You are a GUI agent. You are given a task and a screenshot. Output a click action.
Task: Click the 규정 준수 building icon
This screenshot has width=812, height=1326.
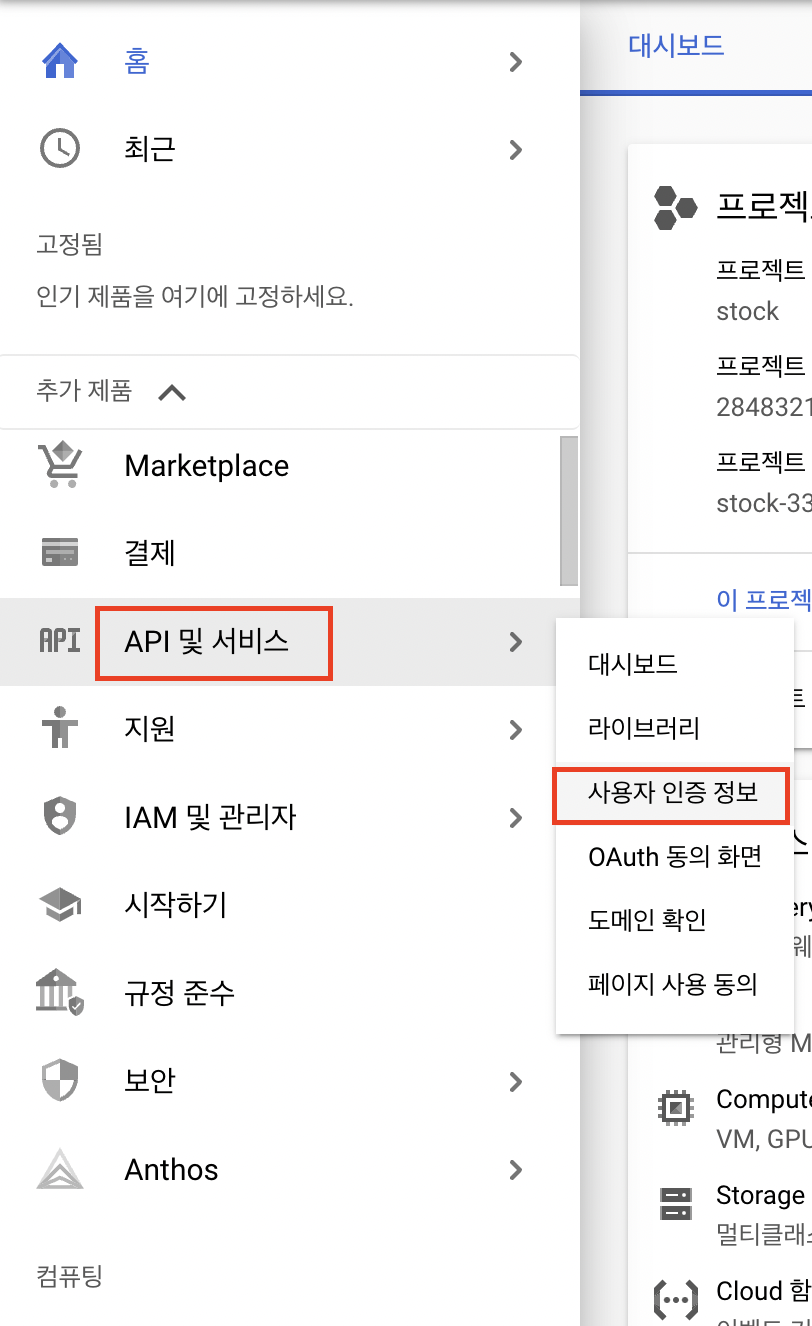(60, 993)
